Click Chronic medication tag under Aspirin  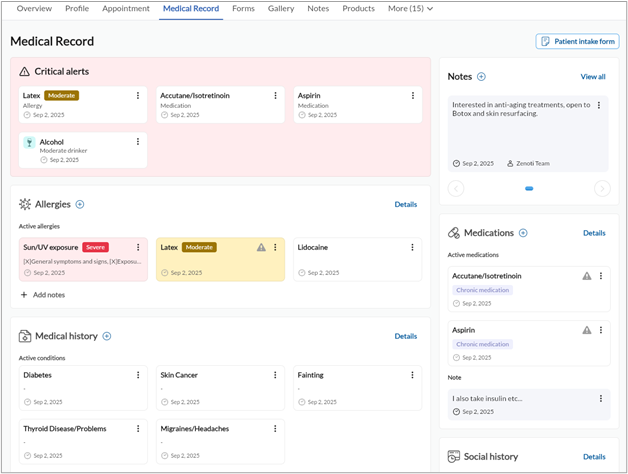[482, 344]
